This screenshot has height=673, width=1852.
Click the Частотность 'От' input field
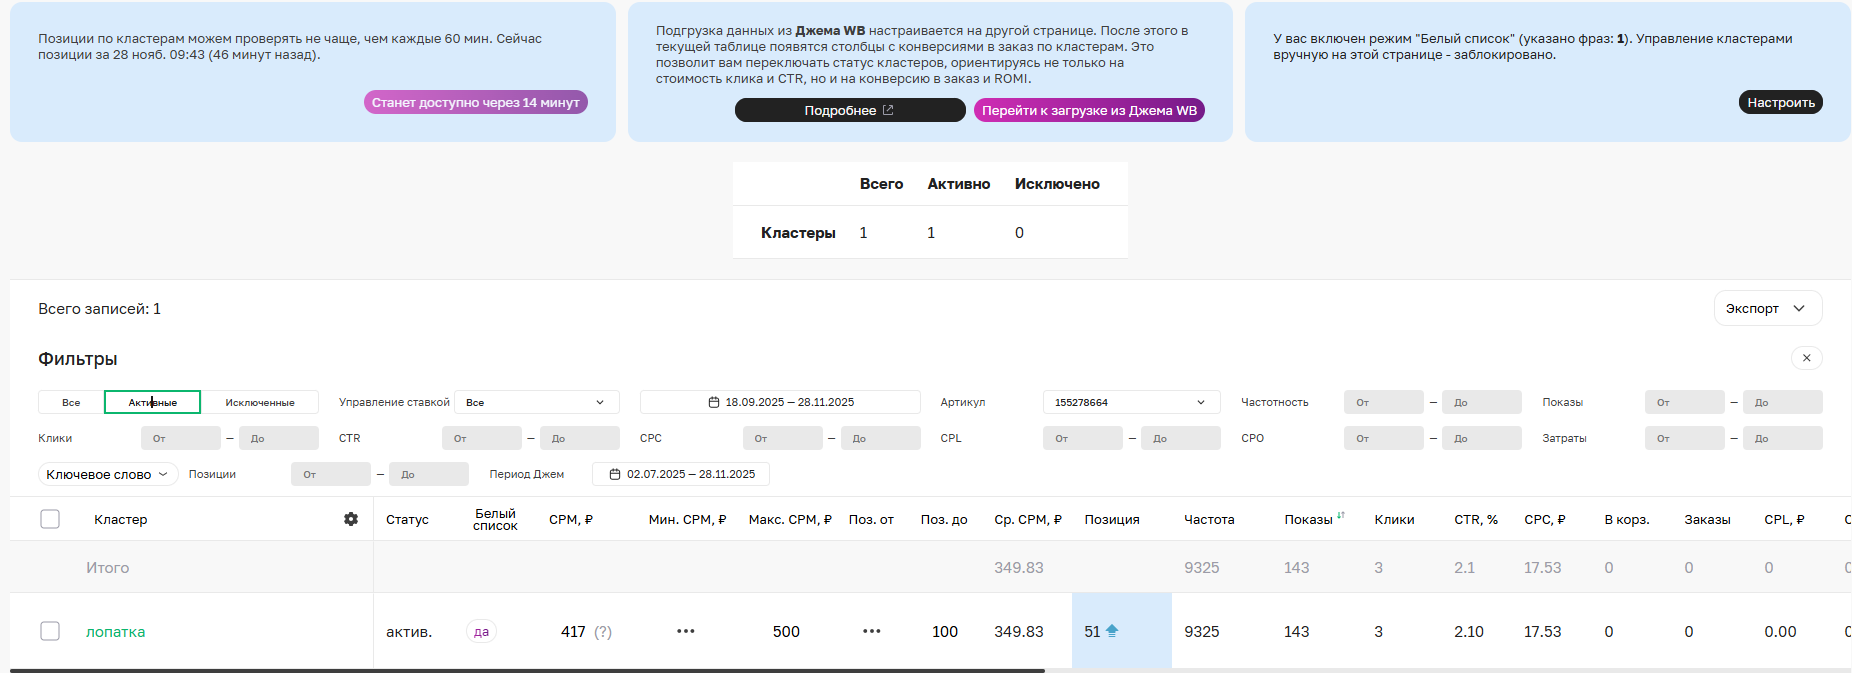click(1383, 402)
